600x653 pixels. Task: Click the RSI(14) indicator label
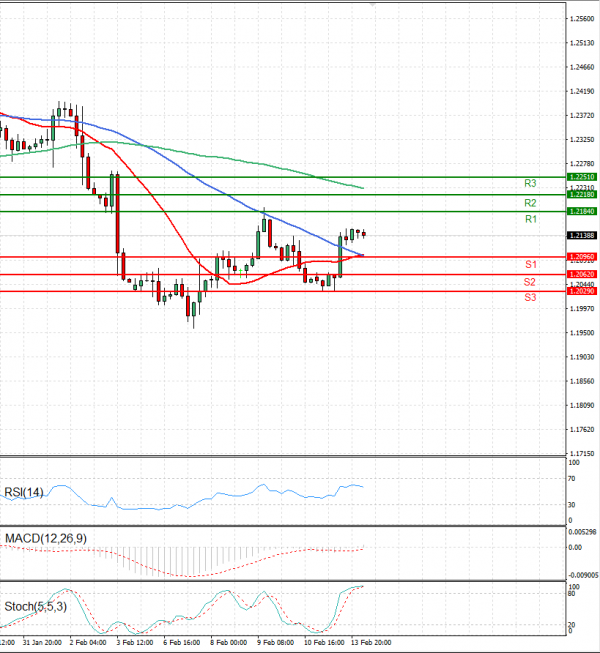tap(24, 493)
